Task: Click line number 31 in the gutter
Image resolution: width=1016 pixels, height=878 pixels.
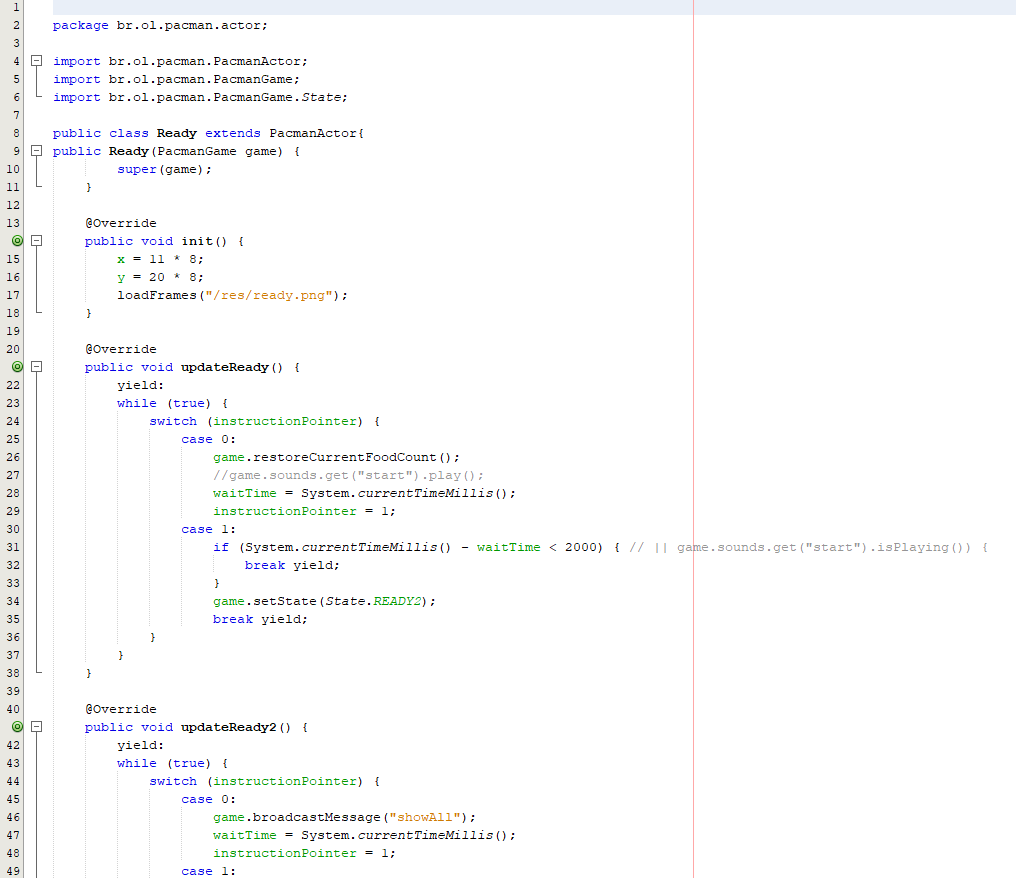Action: [14, 547]
